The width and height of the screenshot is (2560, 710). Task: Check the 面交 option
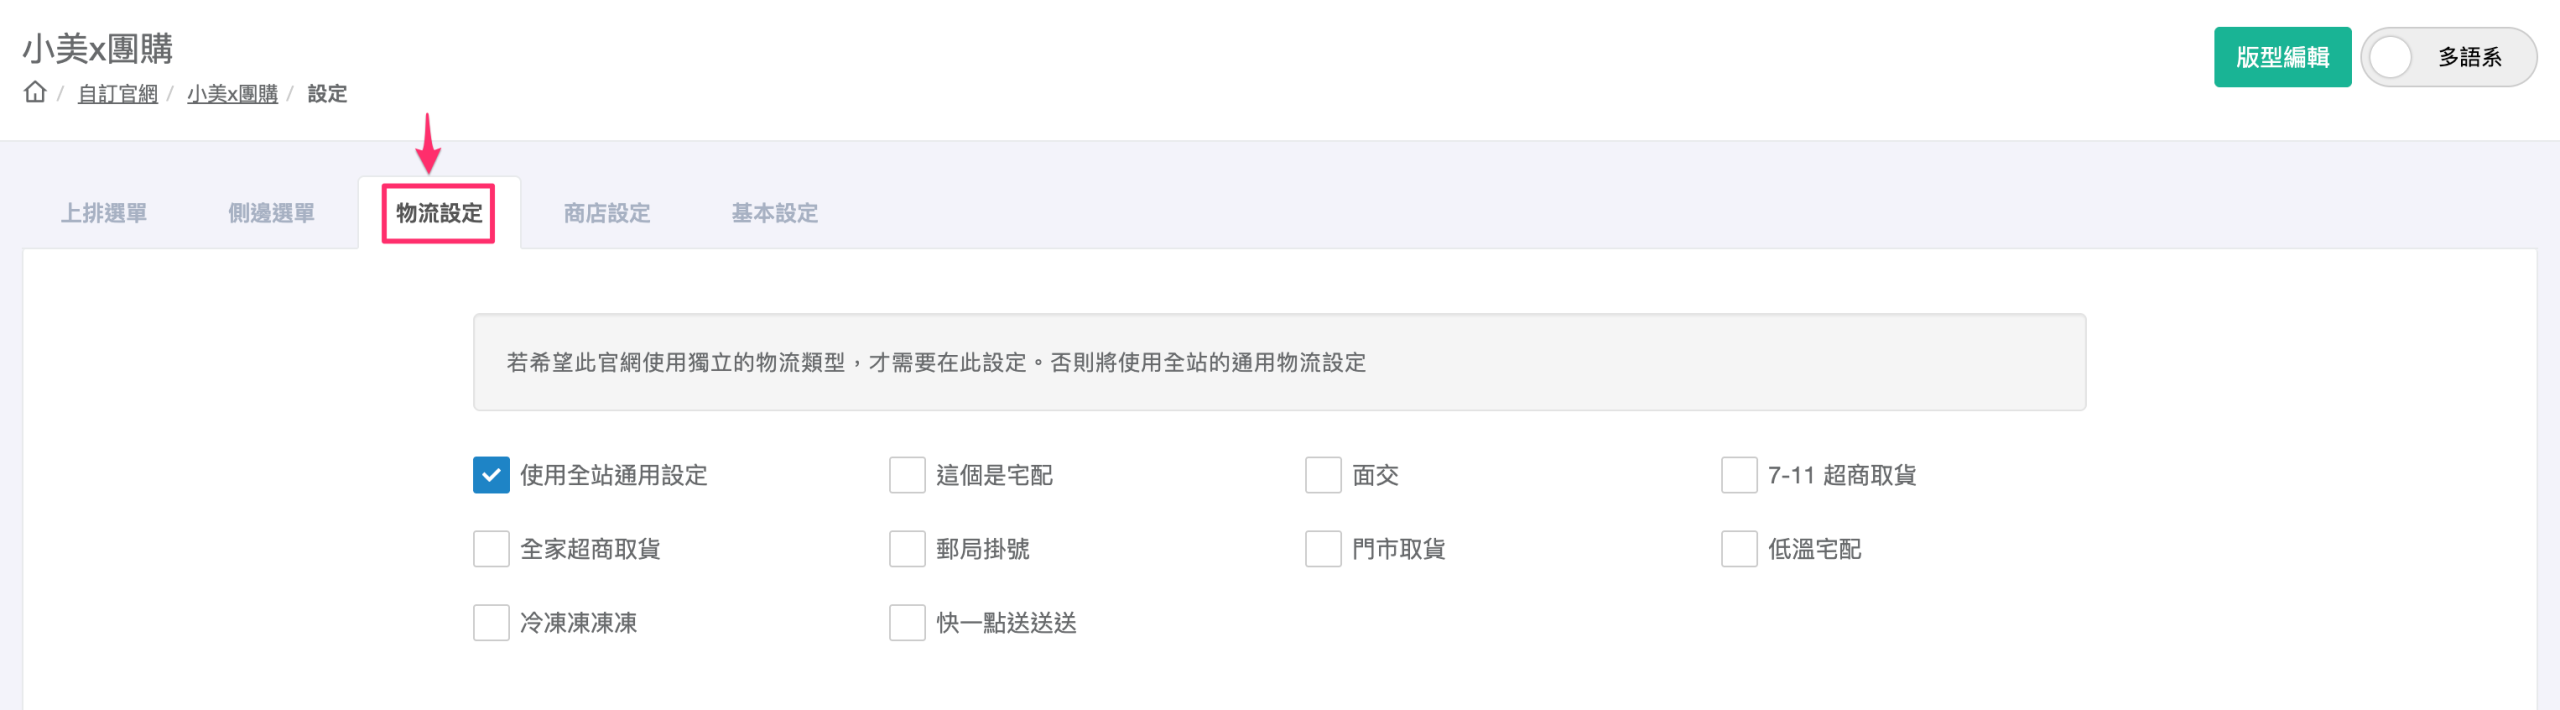coord(1323,475)
